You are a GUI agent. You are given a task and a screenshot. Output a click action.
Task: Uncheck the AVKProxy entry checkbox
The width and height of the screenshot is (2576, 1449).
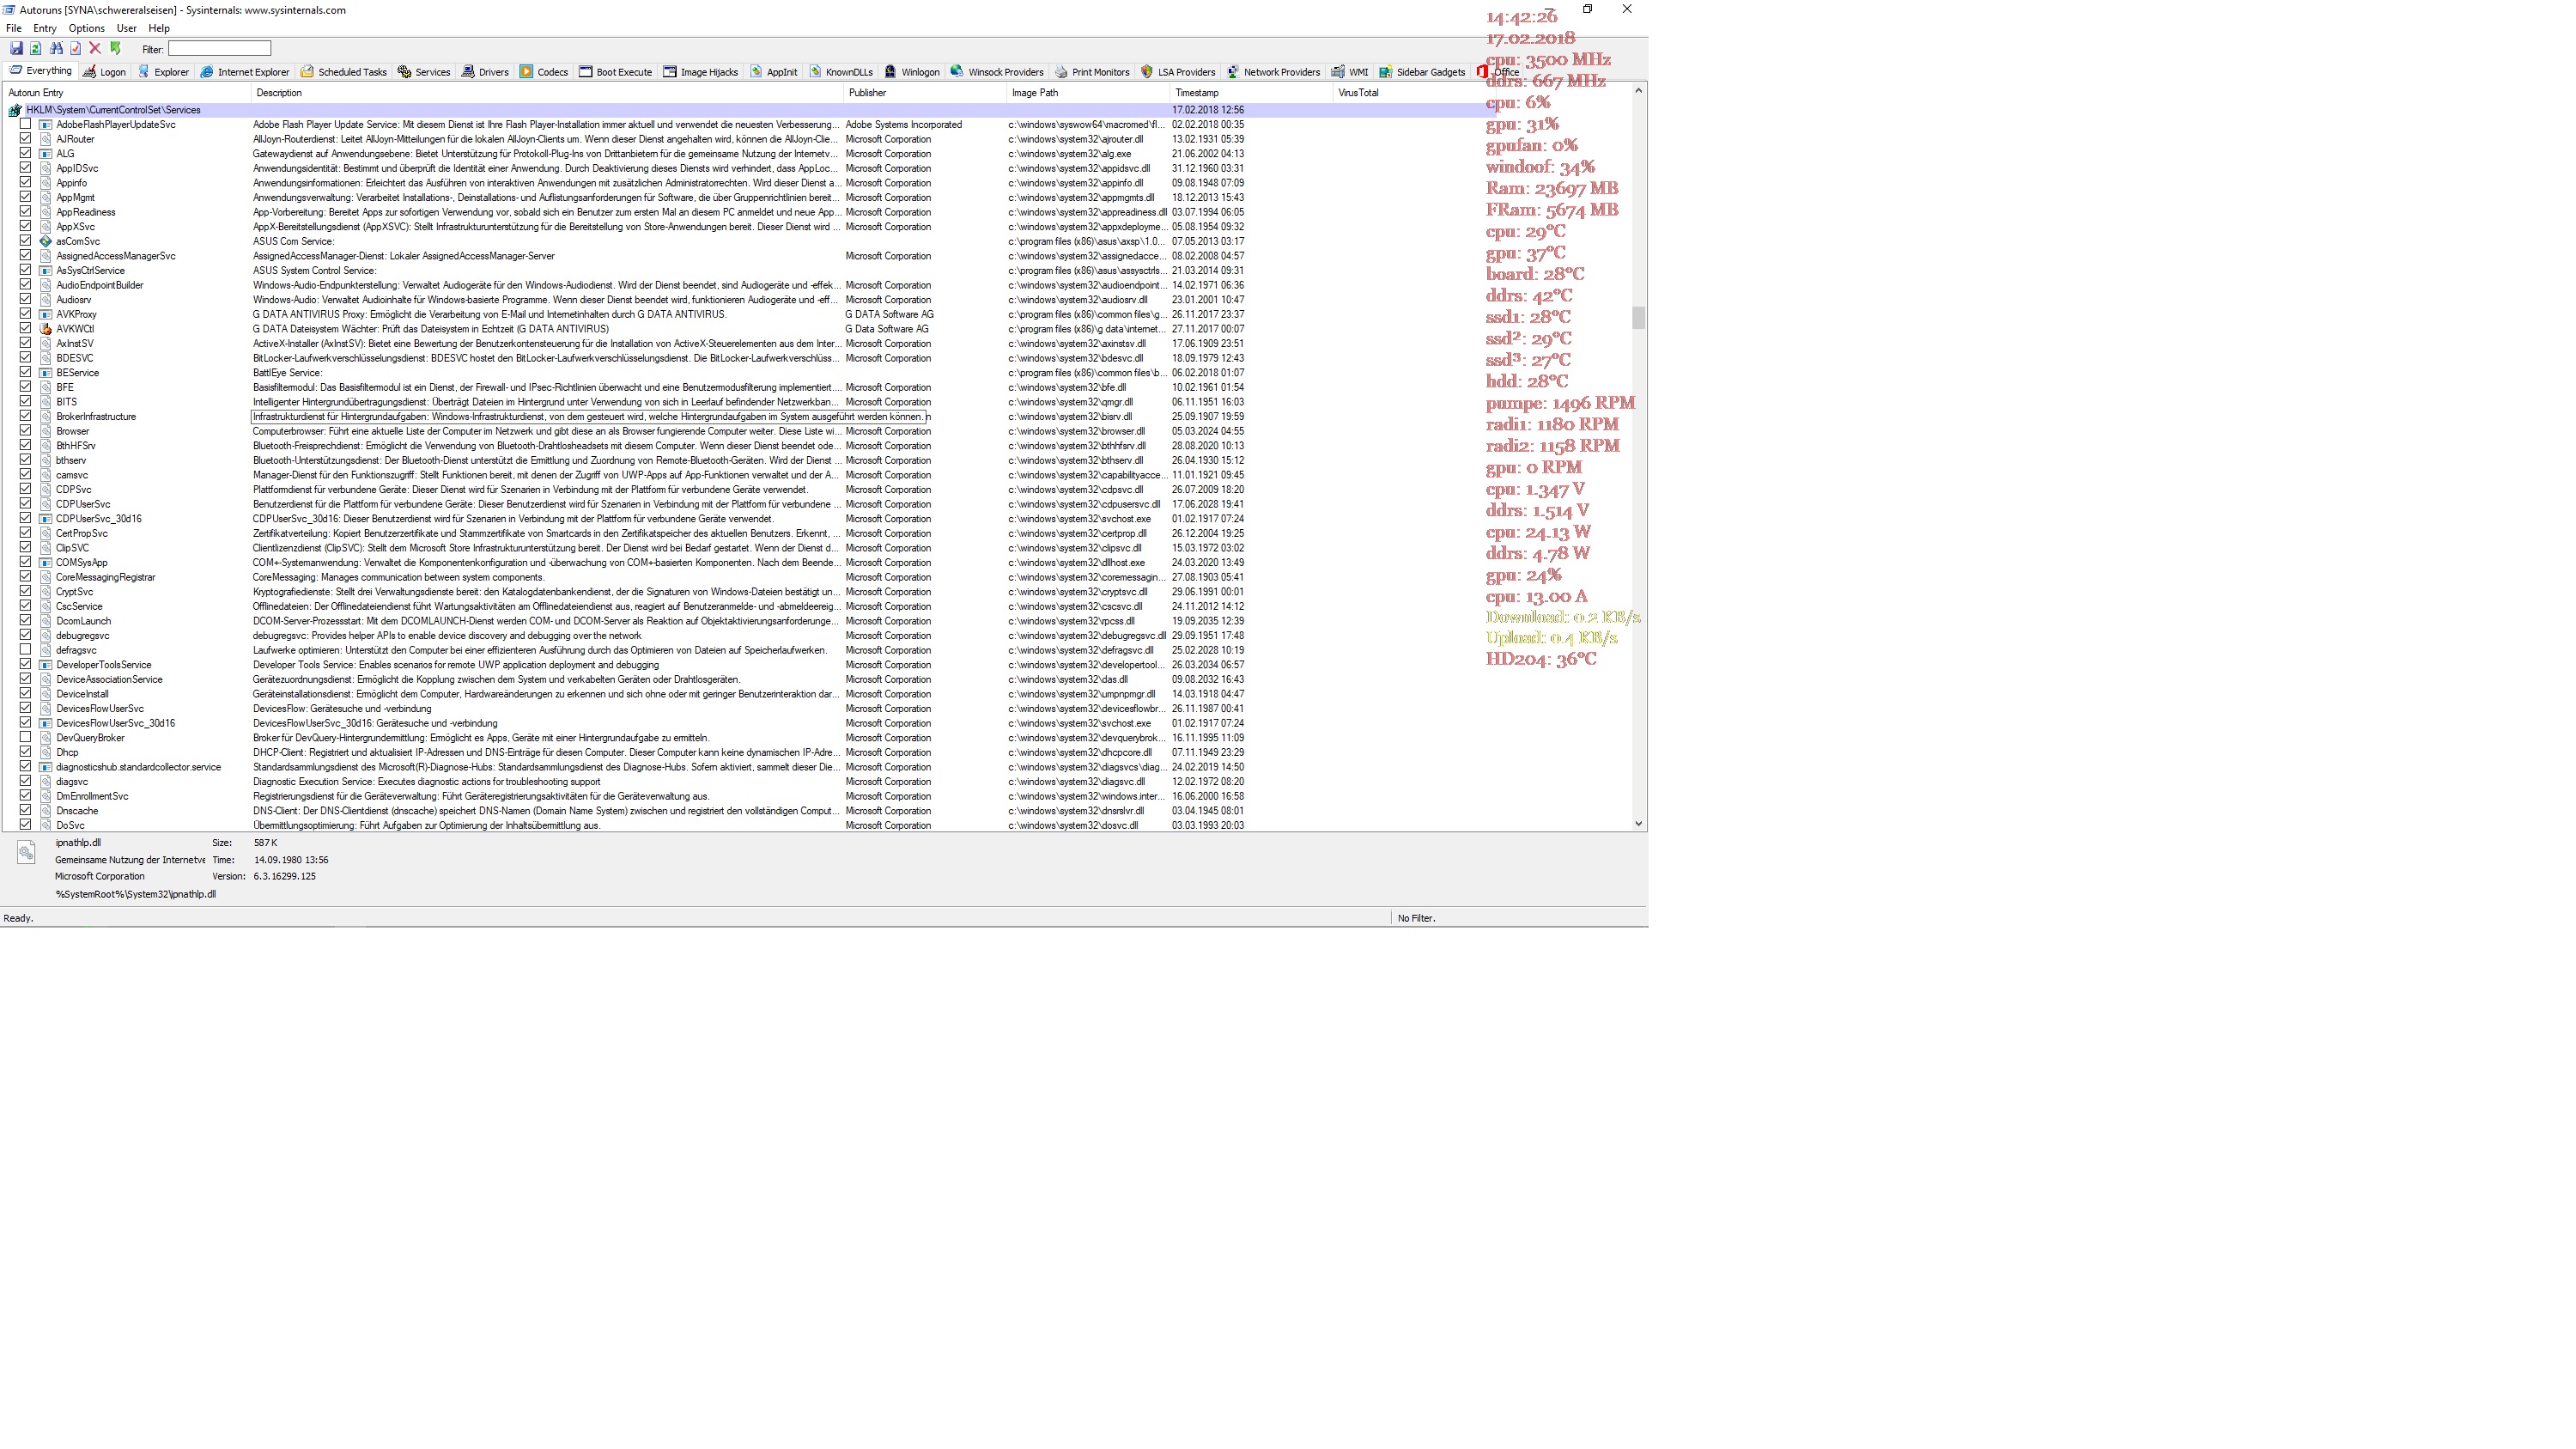pyautogui.click(x=26, y=314)
